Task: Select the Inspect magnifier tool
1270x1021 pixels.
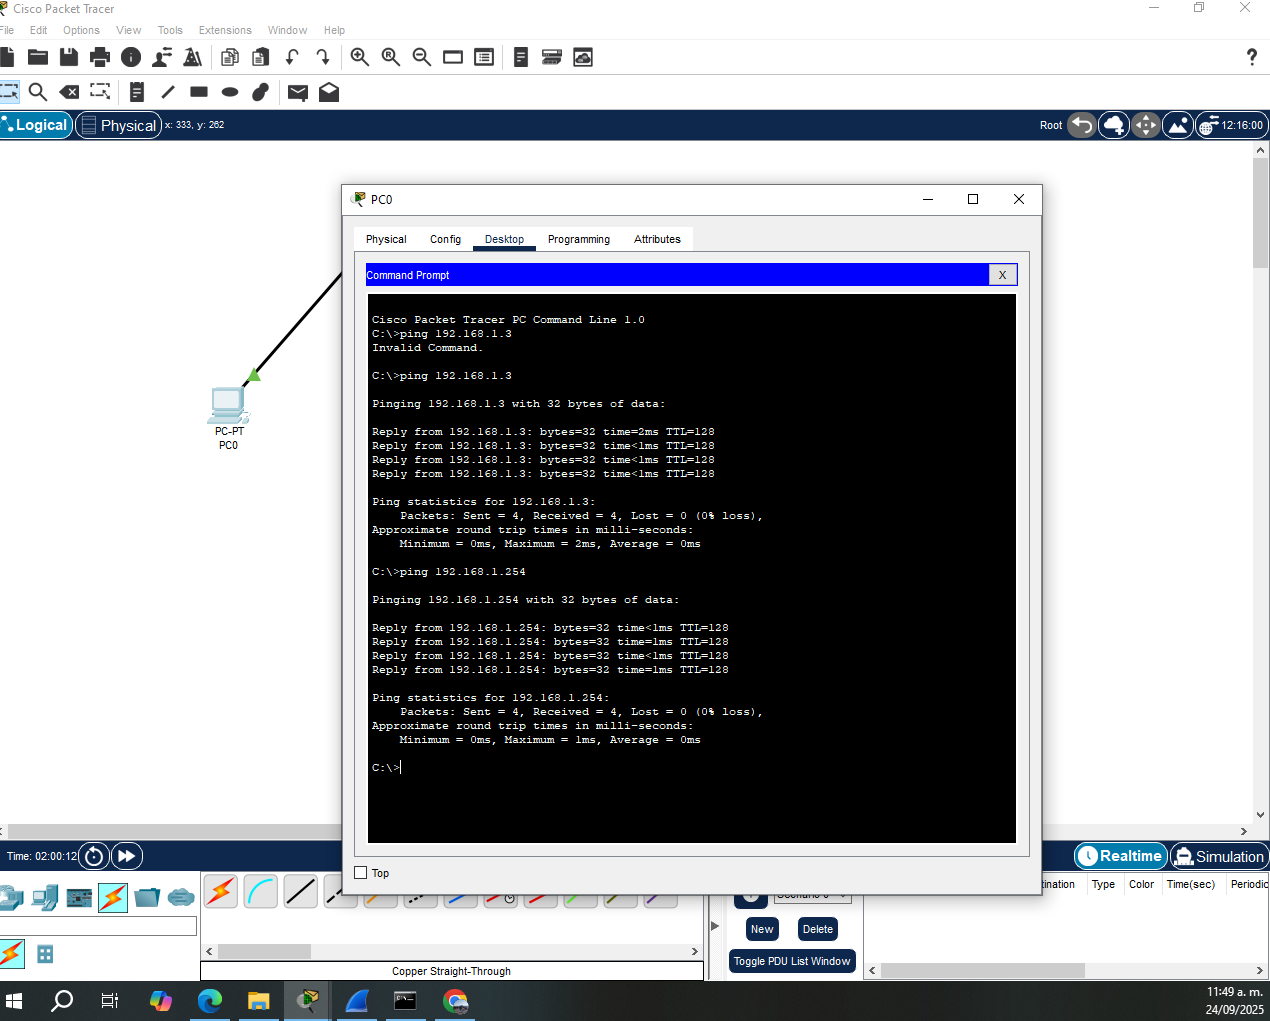Action: click(x=38, y=92)
